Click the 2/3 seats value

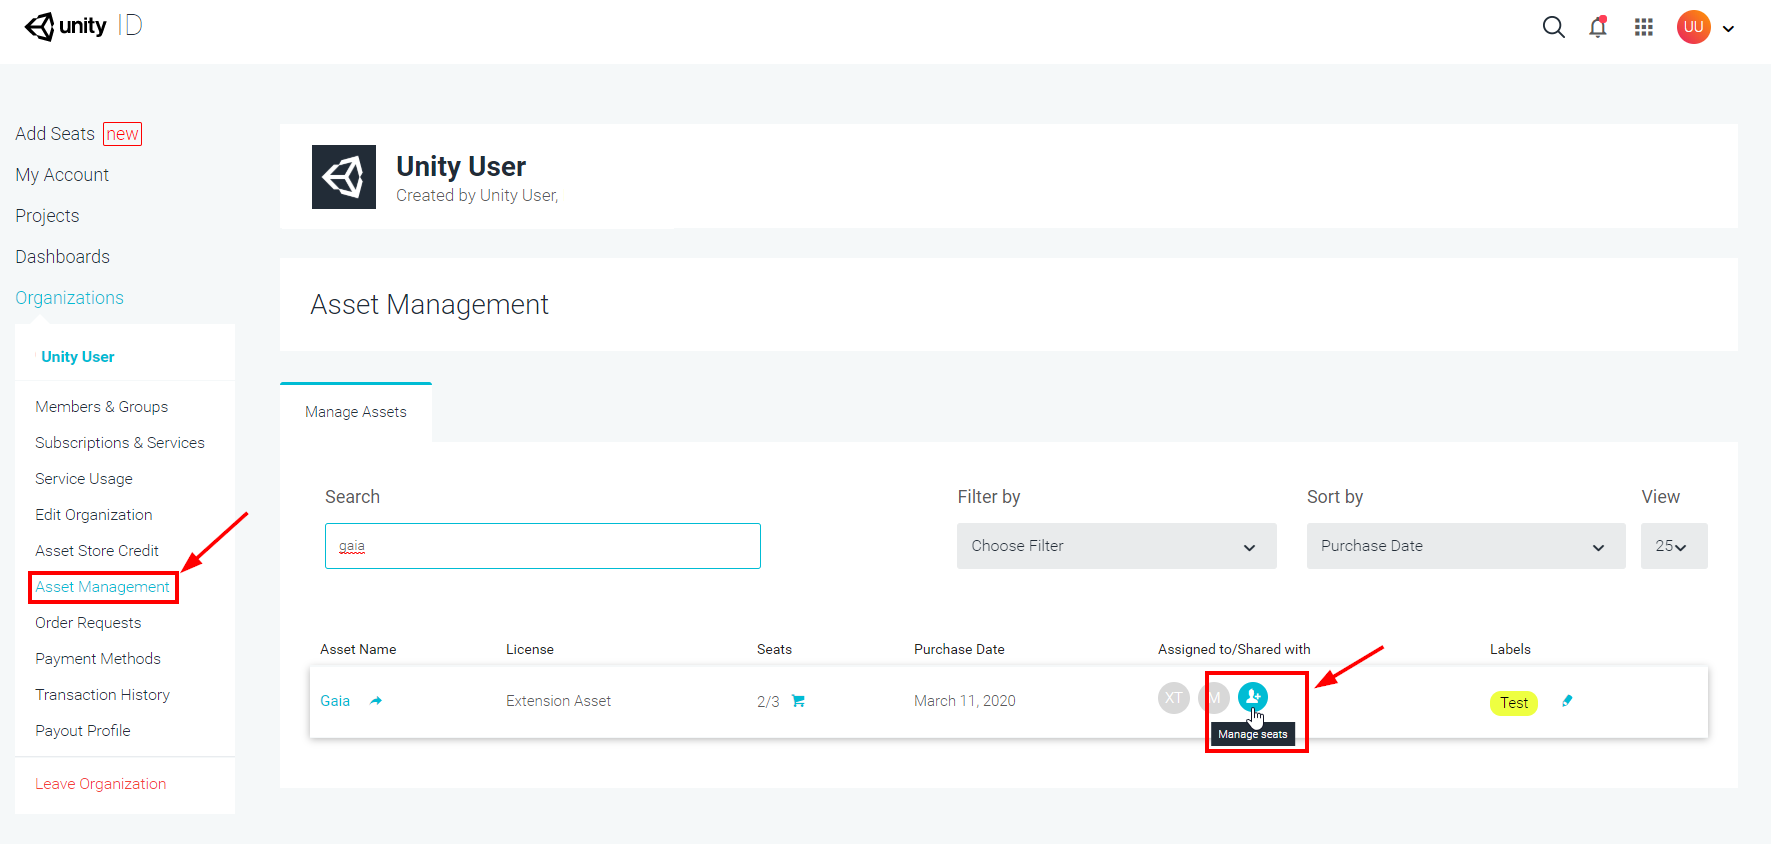pyautogui.click(x=768, y=702)
